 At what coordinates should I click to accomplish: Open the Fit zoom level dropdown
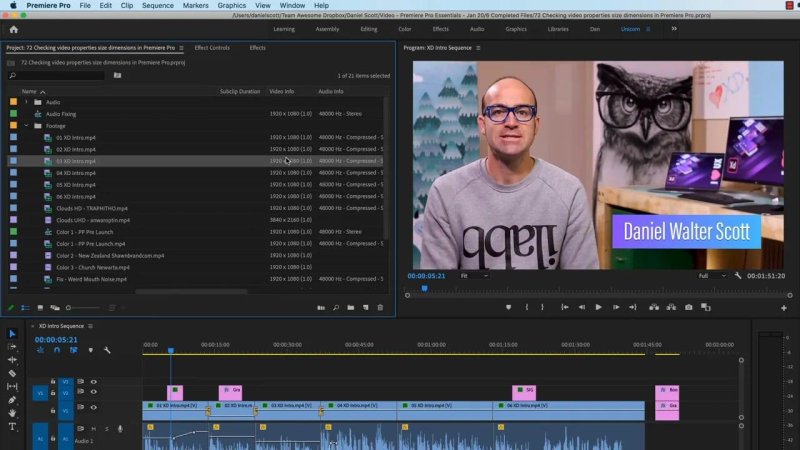click(474, 276)
